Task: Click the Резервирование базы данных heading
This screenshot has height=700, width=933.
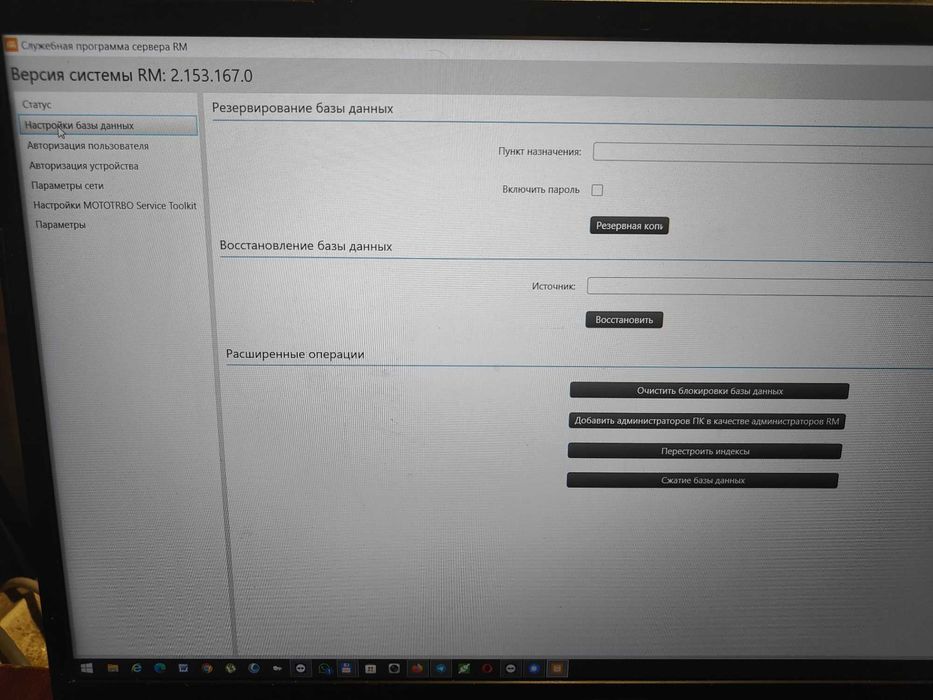Action: pos(302,108)
